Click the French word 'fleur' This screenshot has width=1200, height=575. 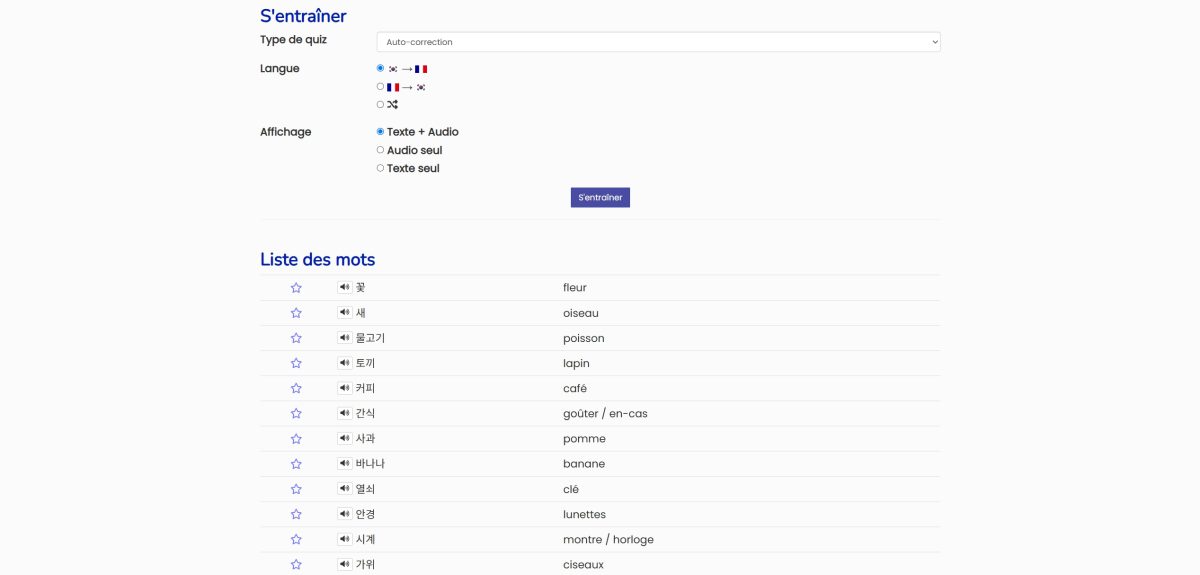[x=575, y=288]
